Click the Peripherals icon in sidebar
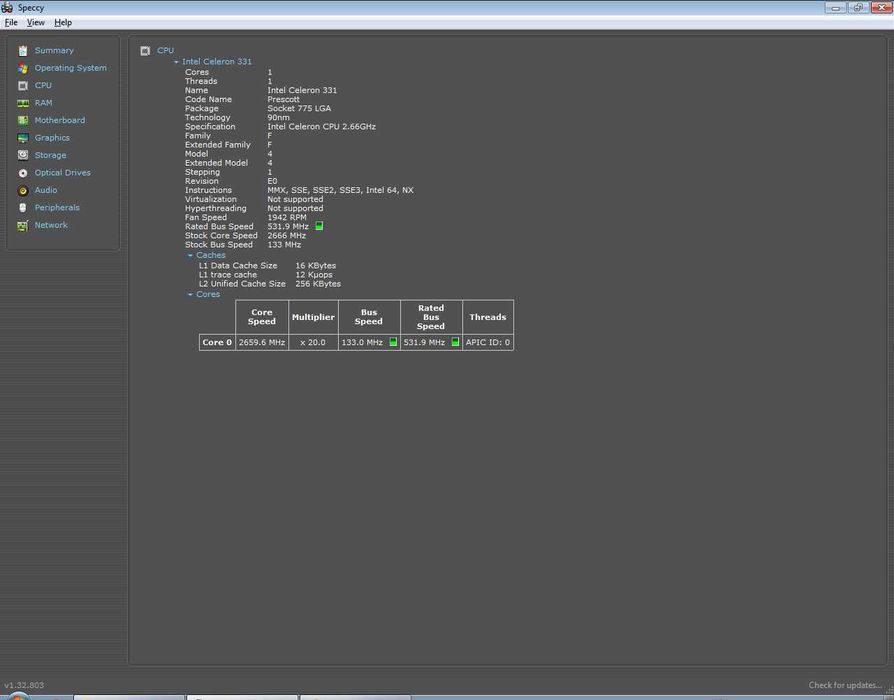The width and height of the screenshot is (894, 700). (x=23, y=208)
